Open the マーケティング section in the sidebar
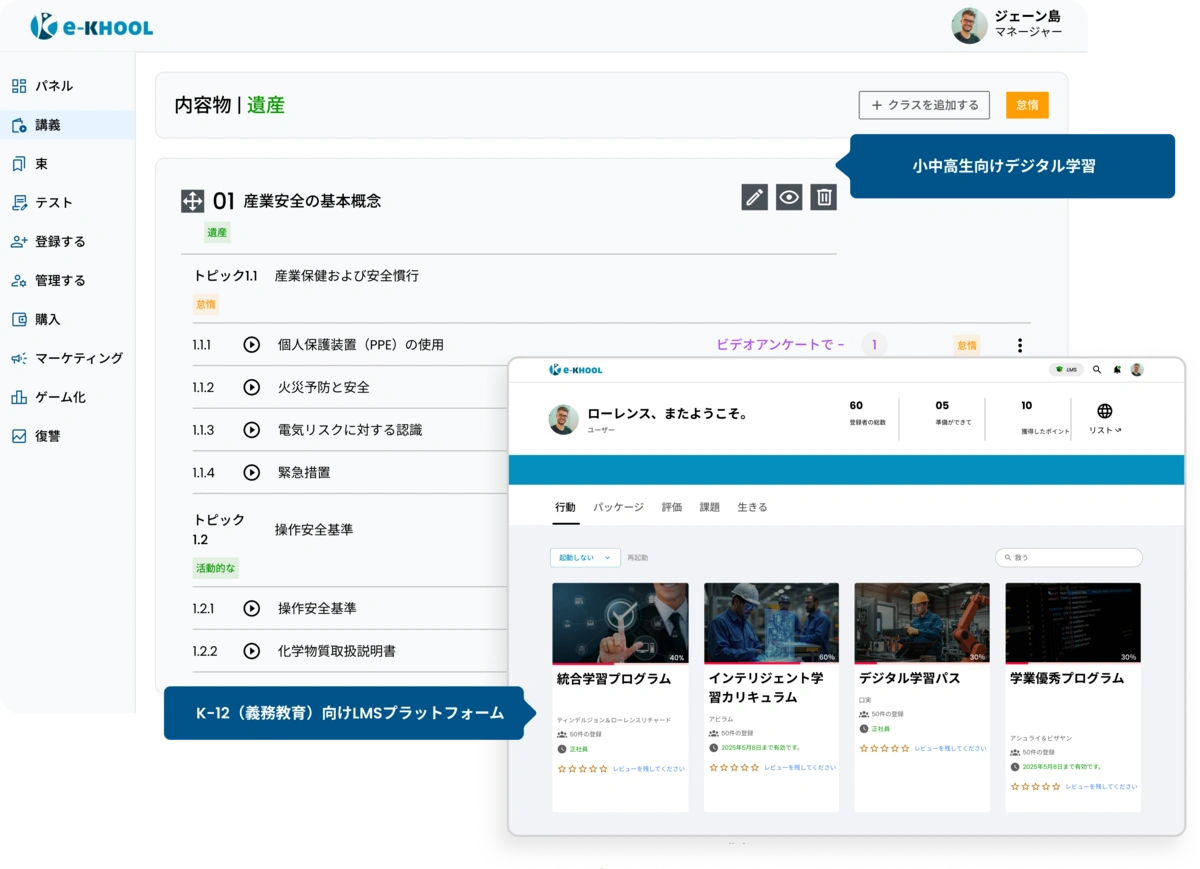Image resolution: width=1200 pixels, height=869 pixels. tap(67, 357)
